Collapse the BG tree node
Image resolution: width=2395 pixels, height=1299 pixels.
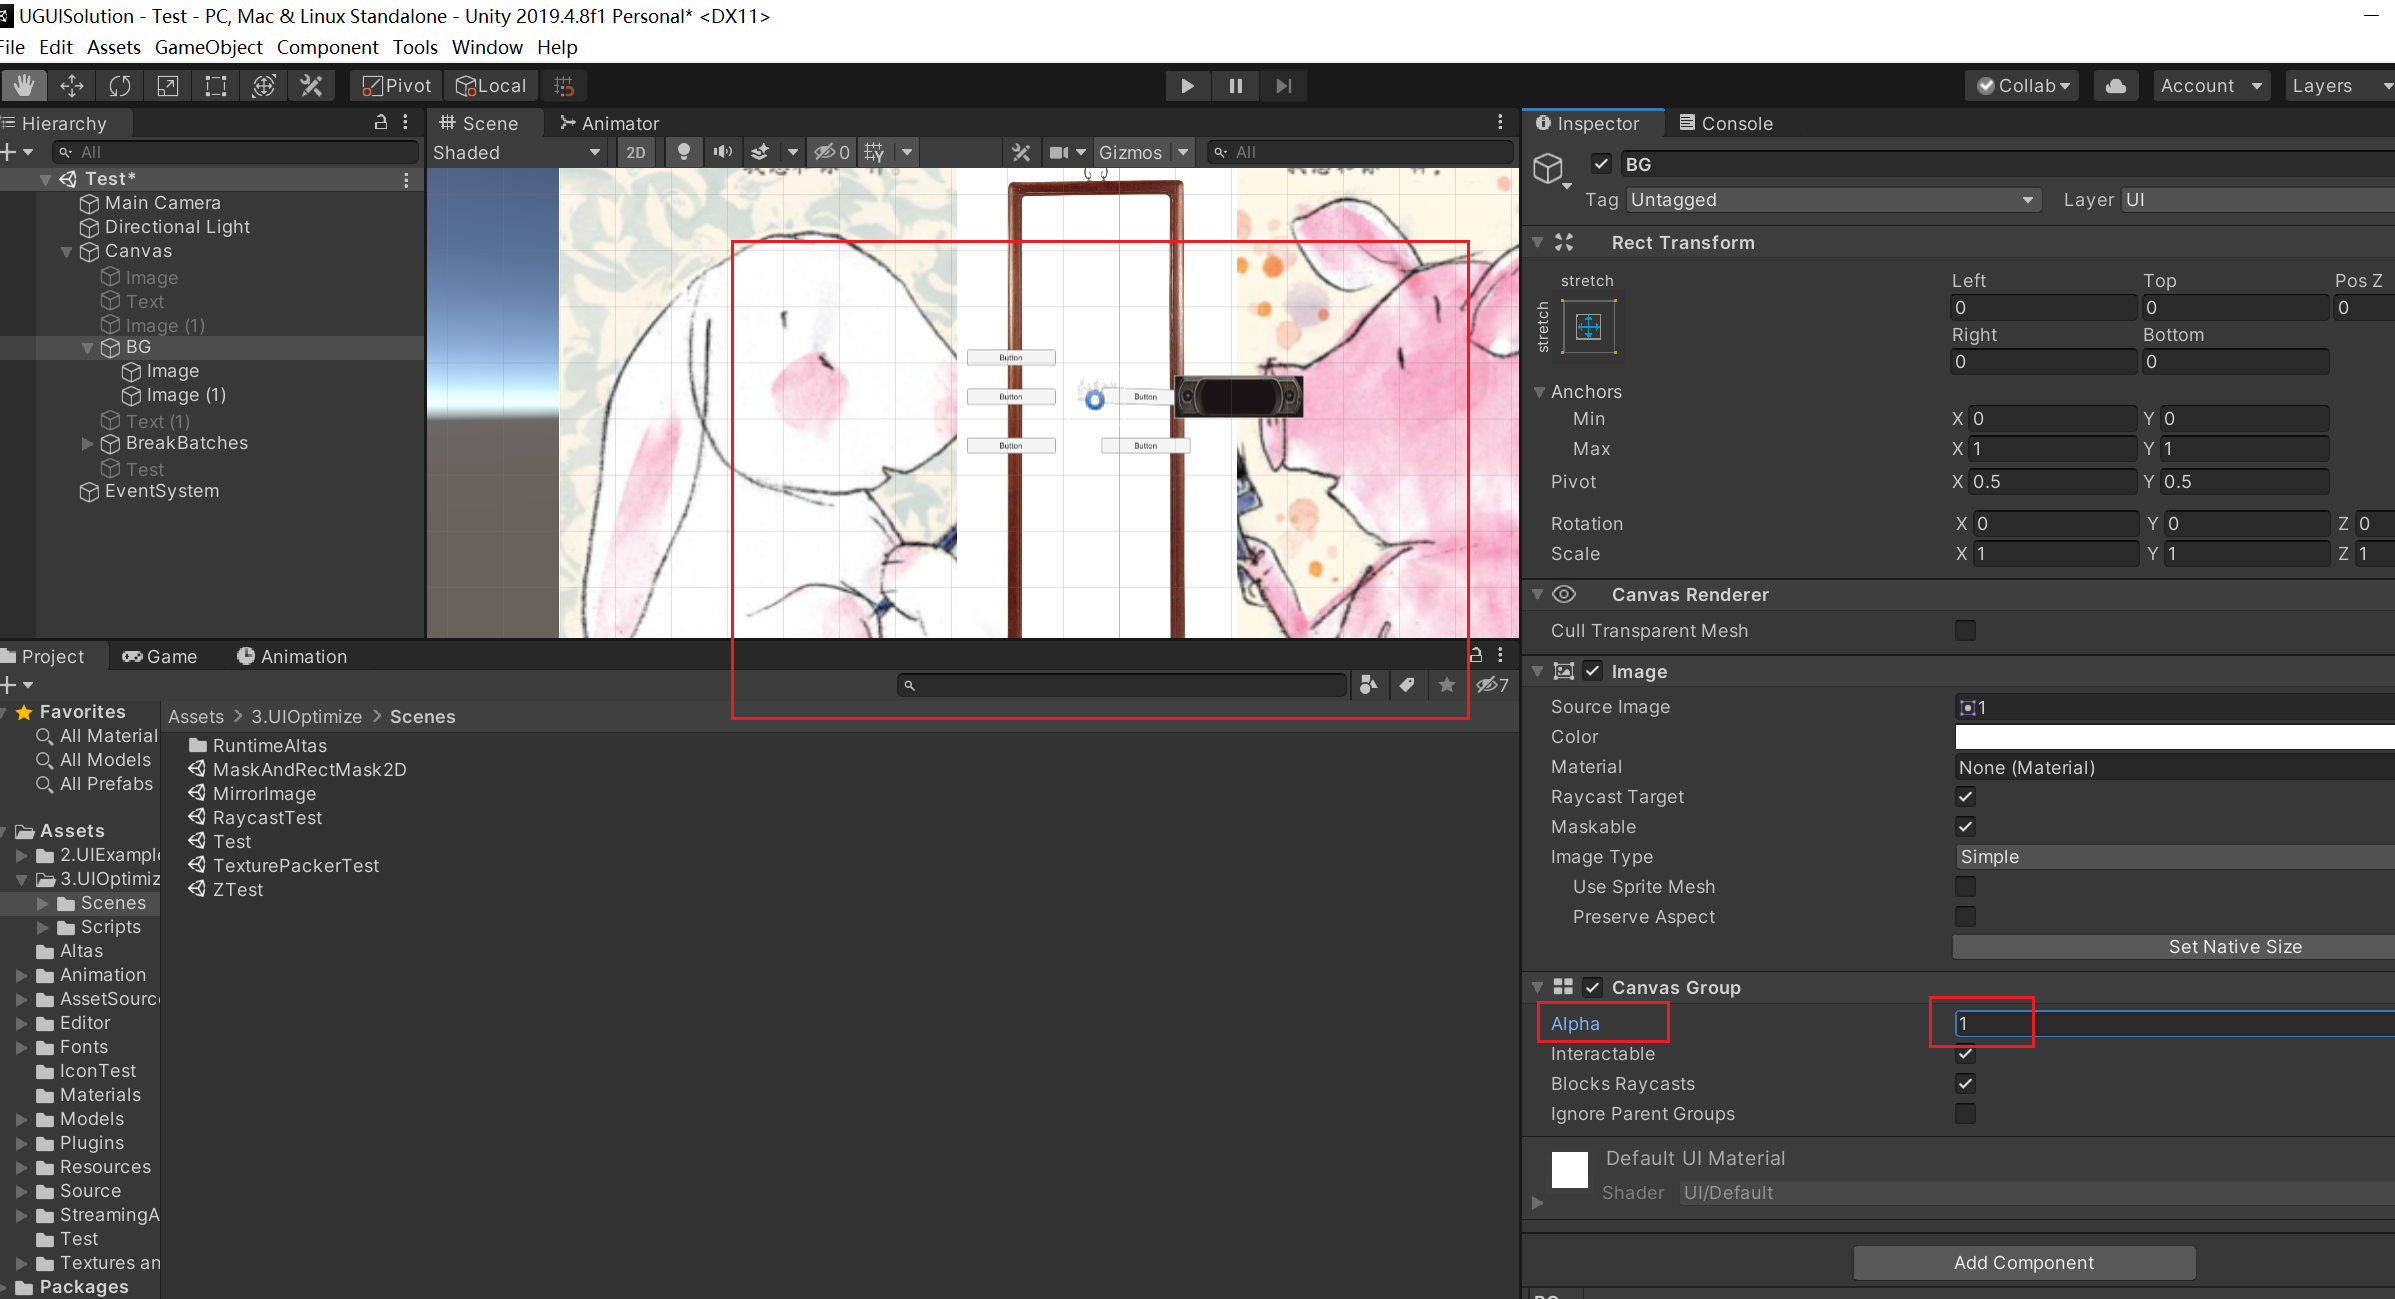pos(87,348)
